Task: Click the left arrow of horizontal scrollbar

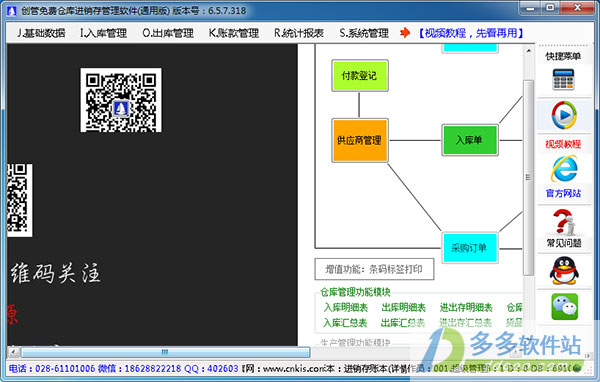Action: point(13,352)
